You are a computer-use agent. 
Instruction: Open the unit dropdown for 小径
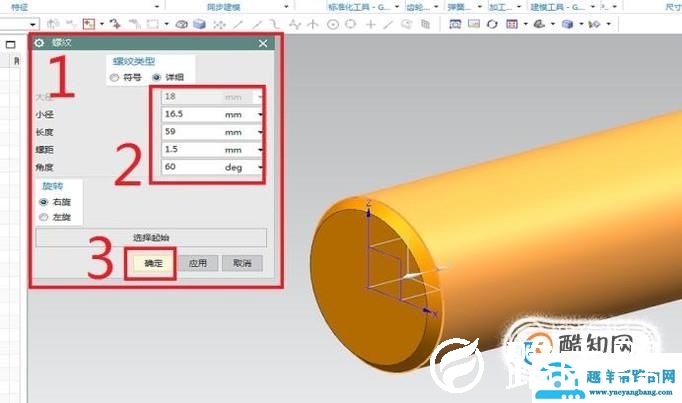(261, 115)
